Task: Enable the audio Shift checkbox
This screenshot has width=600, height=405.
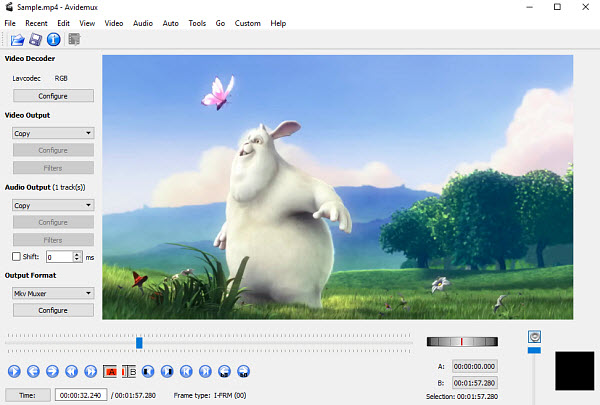Action: tap(16, 256)
